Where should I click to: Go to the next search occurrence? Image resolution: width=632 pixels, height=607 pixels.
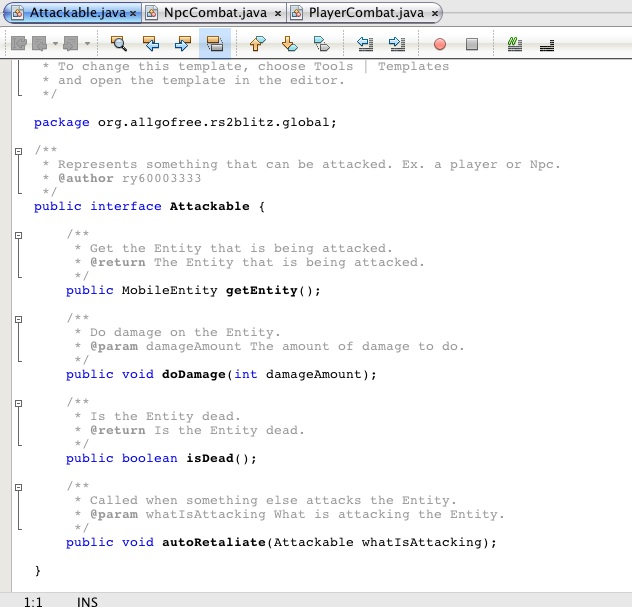click(183, 43)
